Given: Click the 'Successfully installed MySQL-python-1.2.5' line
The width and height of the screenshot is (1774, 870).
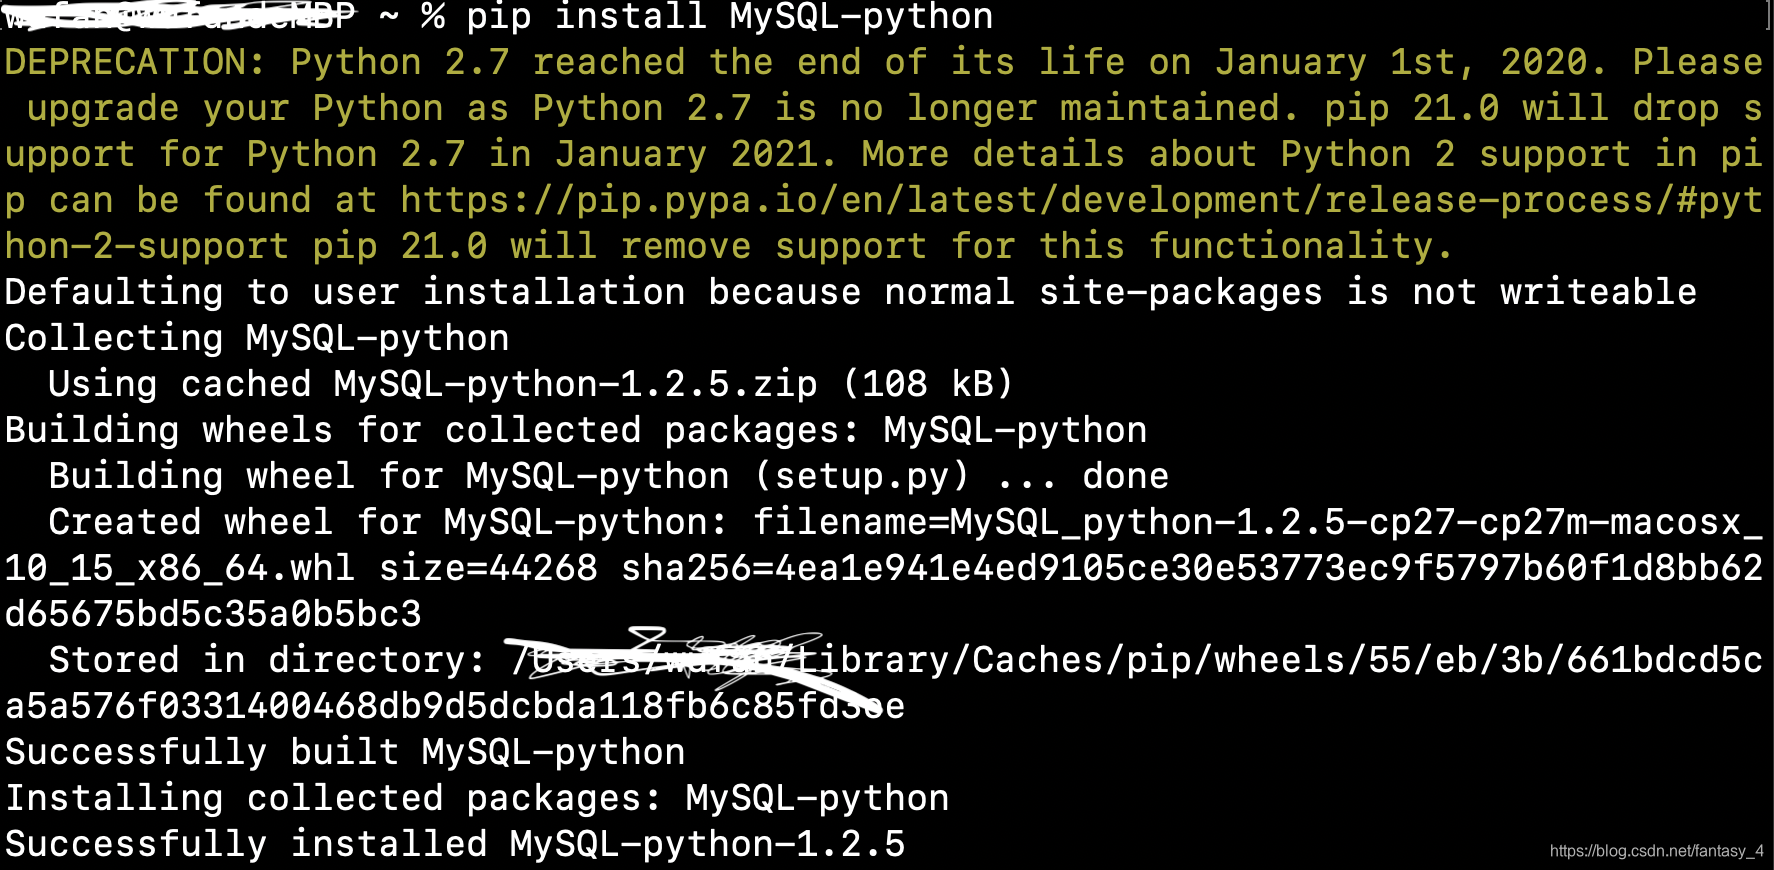Looking at the screenshot, I should coord(455,844).
